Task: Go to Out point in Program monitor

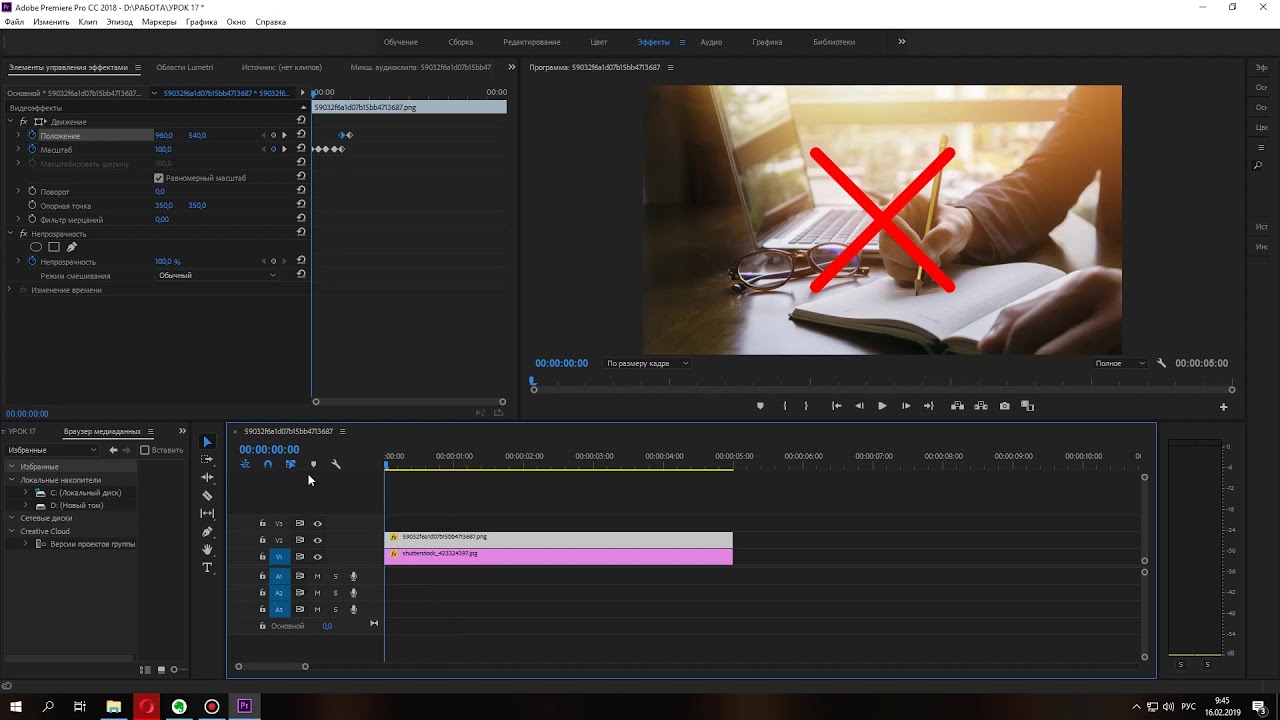Action: [x=929, y=406]
